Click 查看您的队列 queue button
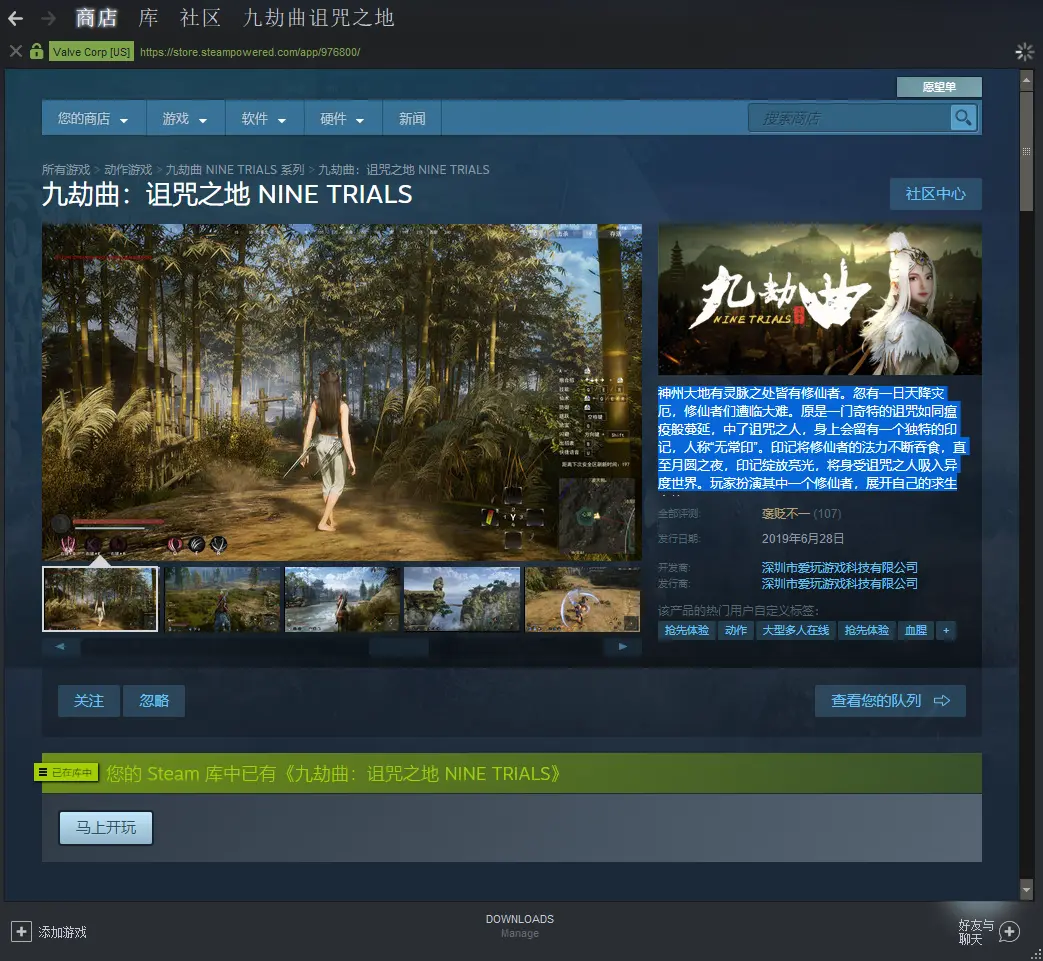 pyautogui.click(x=890, y=700)
